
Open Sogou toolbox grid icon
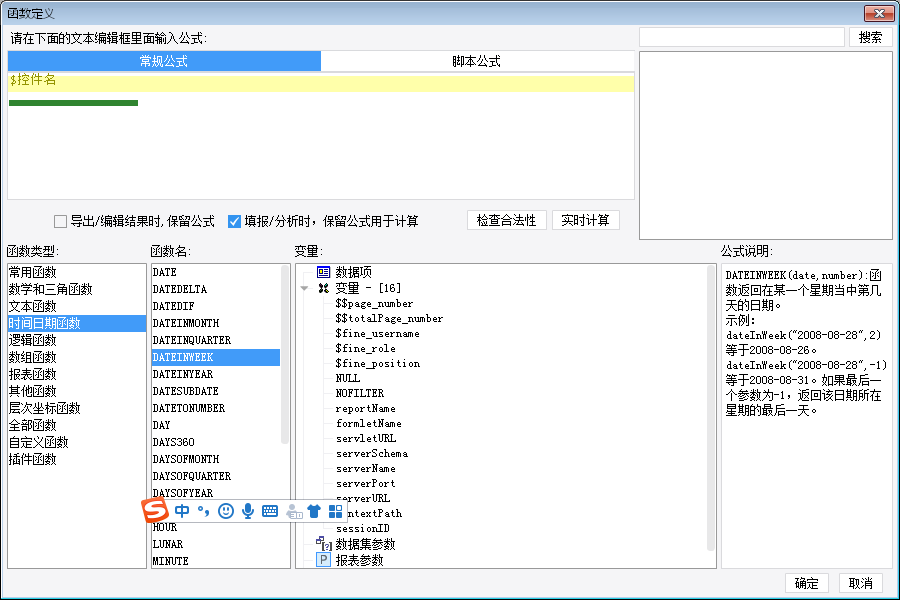(x=335, y=510)
